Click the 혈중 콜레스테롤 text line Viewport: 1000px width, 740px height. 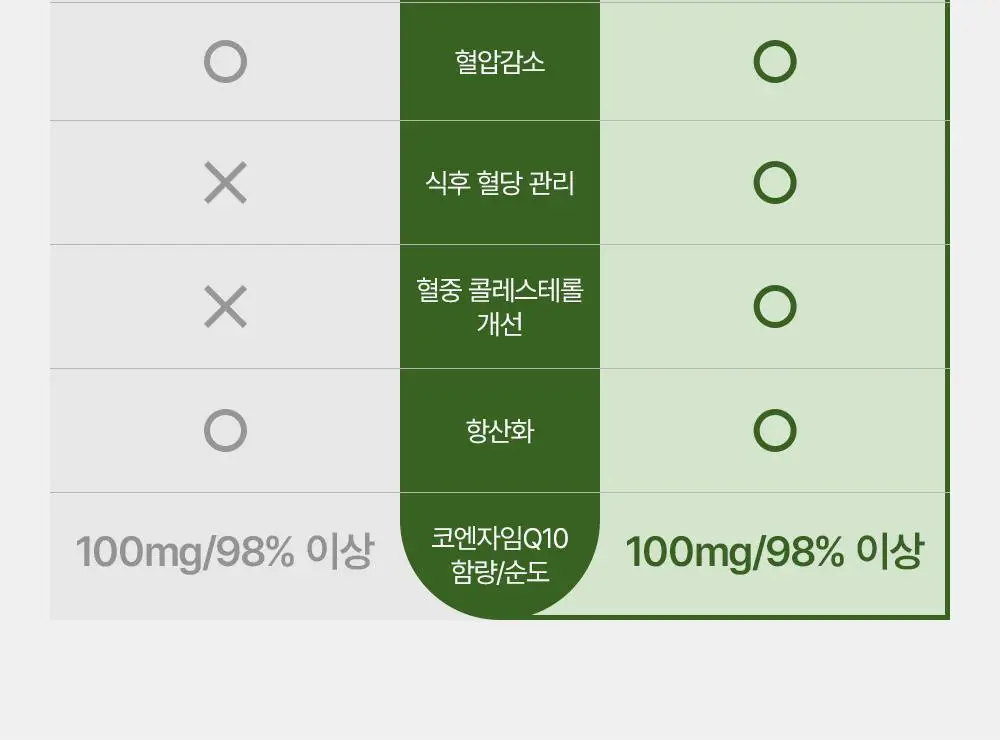(x=500, y=290)
